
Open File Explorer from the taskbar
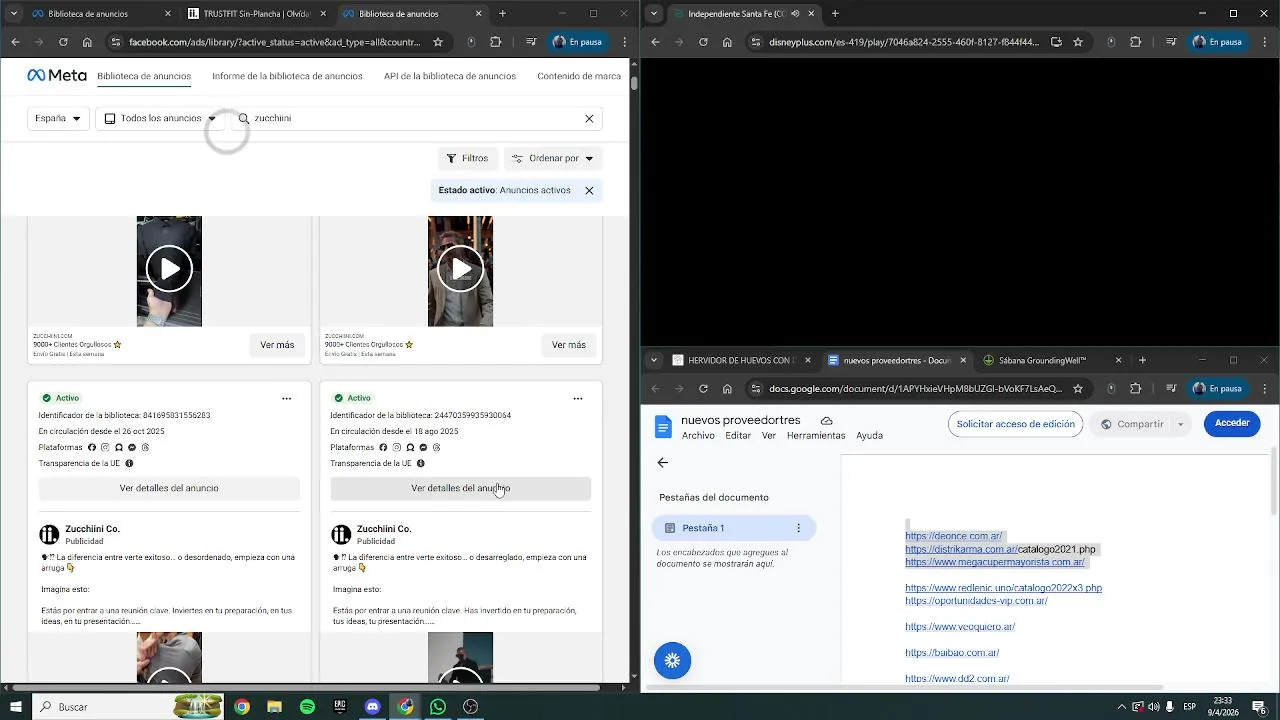274,707
